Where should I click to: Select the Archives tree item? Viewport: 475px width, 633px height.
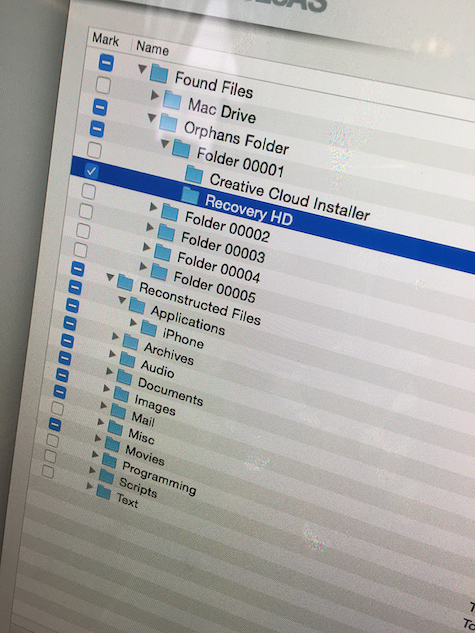tap(169, 353)
